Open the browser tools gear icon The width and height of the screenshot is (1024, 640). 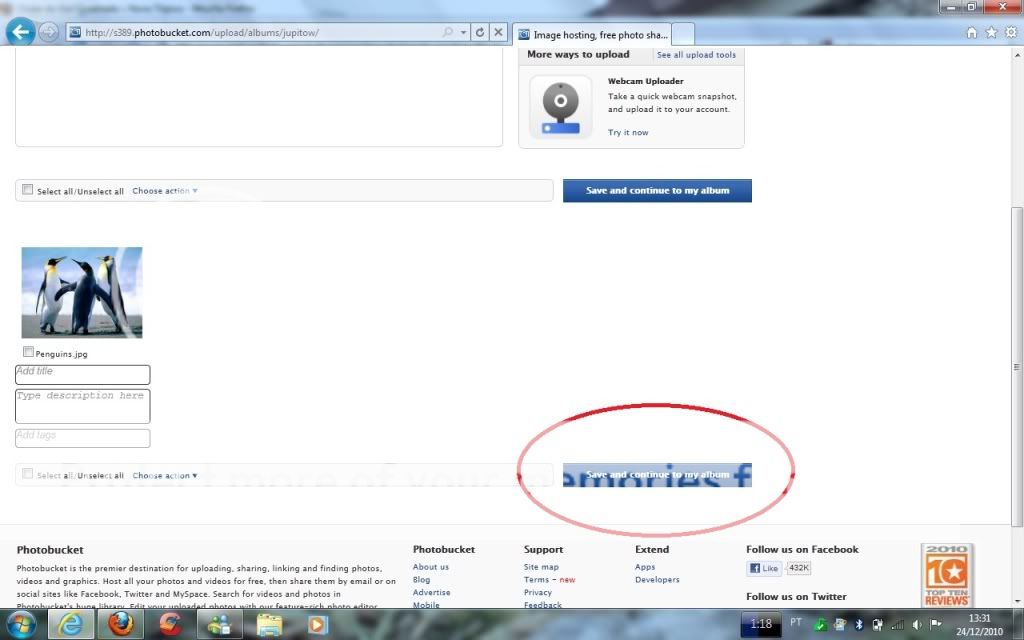pyautogui.click(x=1010, y=33)
